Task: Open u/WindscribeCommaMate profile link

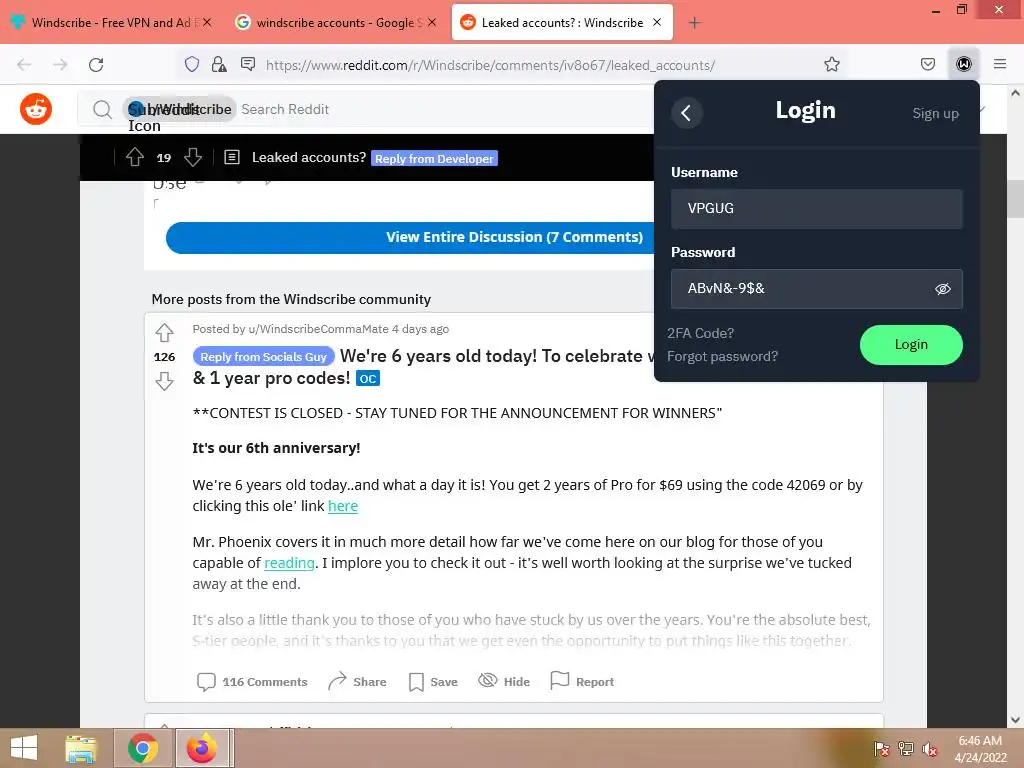Action: pos(318,329)
